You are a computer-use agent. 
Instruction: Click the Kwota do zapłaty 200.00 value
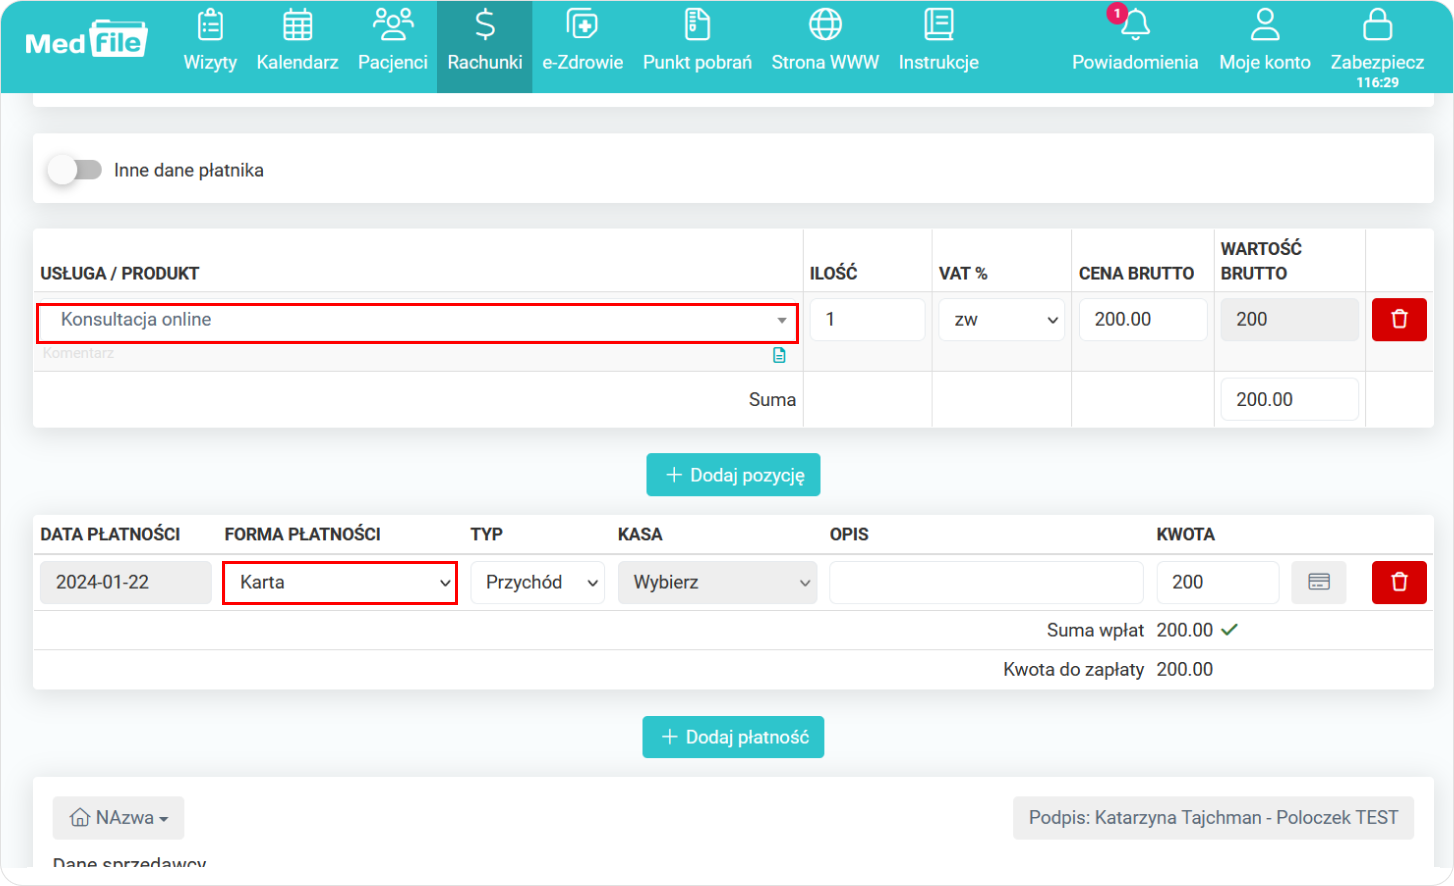point(1185,670)
